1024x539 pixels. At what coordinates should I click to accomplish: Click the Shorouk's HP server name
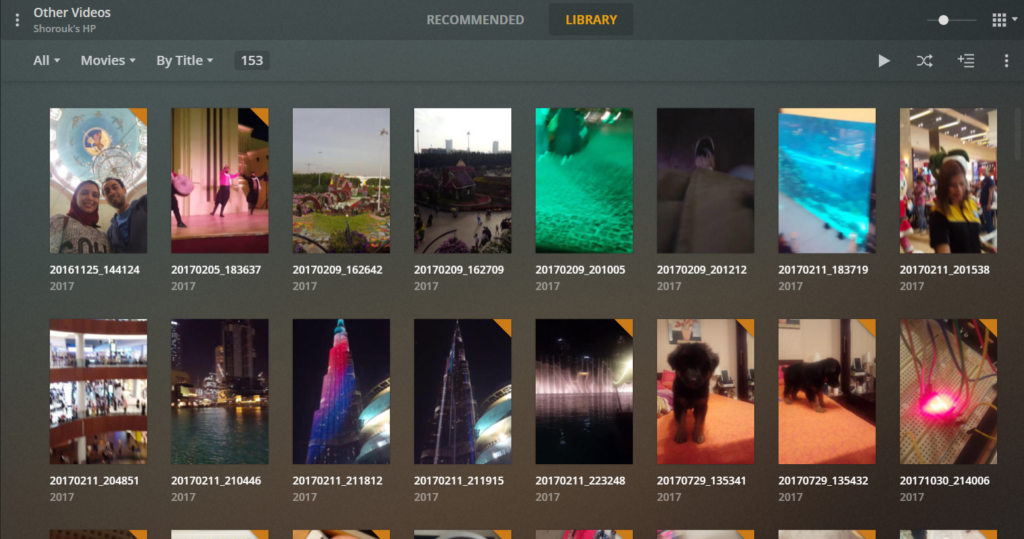coord(65,29)
